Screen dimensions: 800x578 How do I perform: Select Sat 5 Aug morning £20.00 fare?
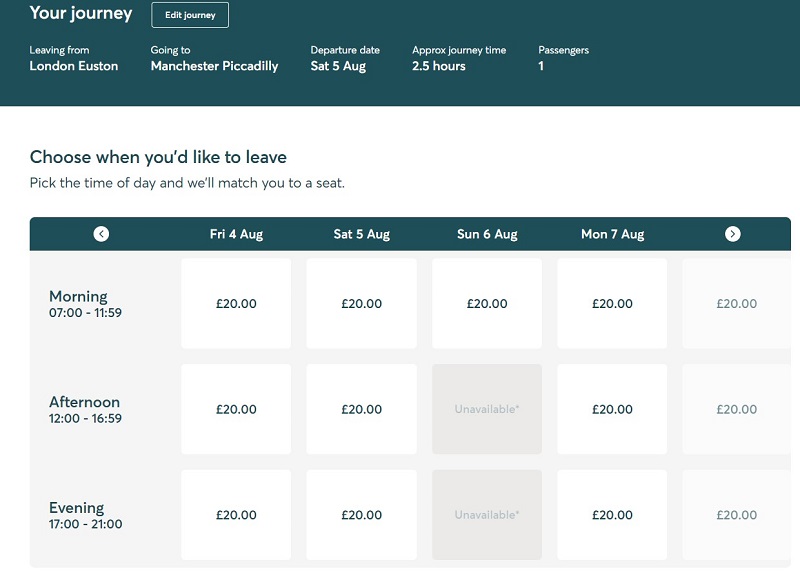pyautogui.click(x=362, y=304)
